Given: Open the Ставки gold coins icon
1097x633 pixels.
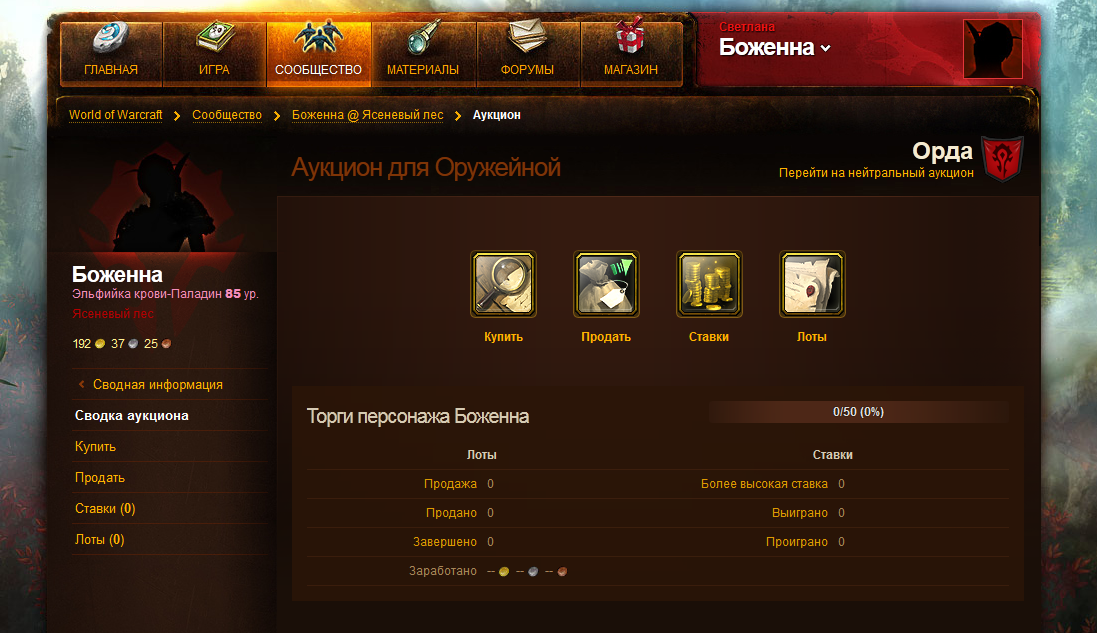Looking at the screenshot, I should pyautogui.click(x=709, y=284).
